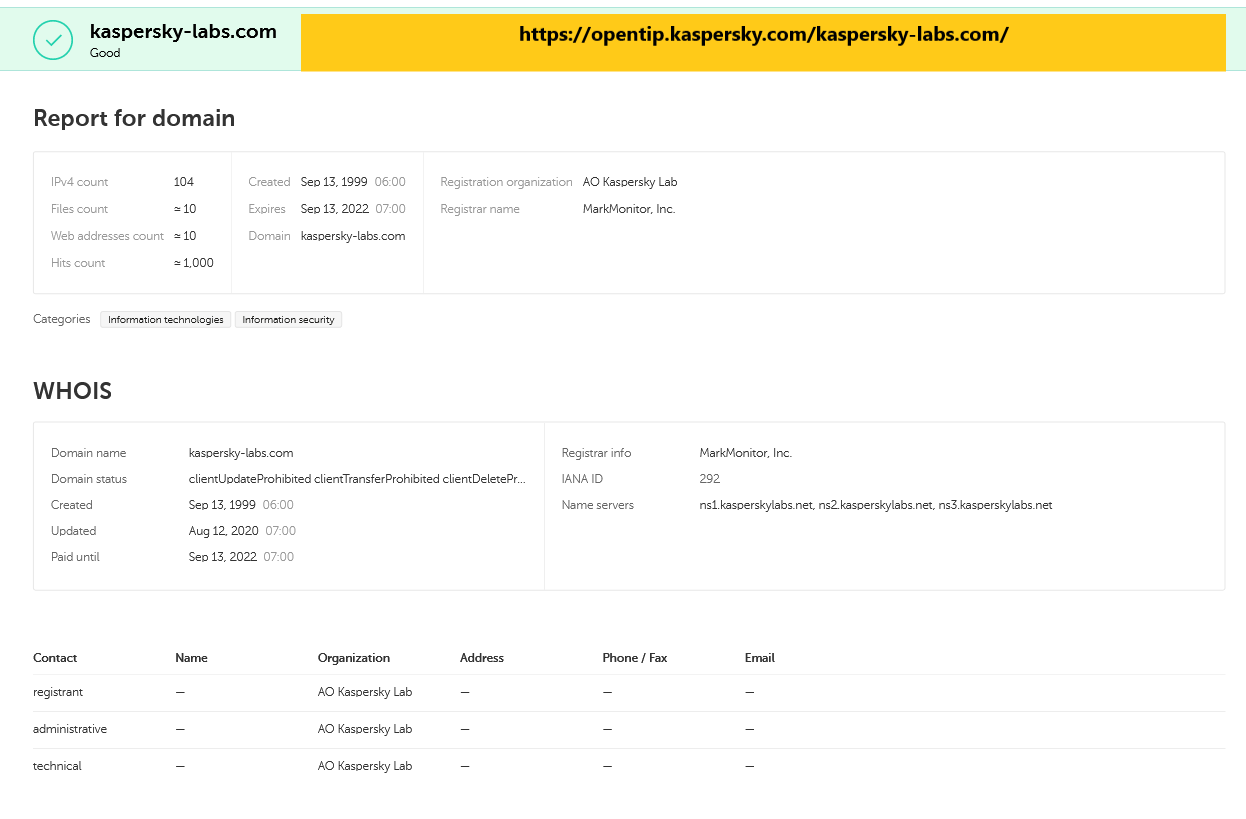The width and height of the screenshot is (1246, 819).
Task: Click the Files count value ≈ 10
Action: pos(185,209)
